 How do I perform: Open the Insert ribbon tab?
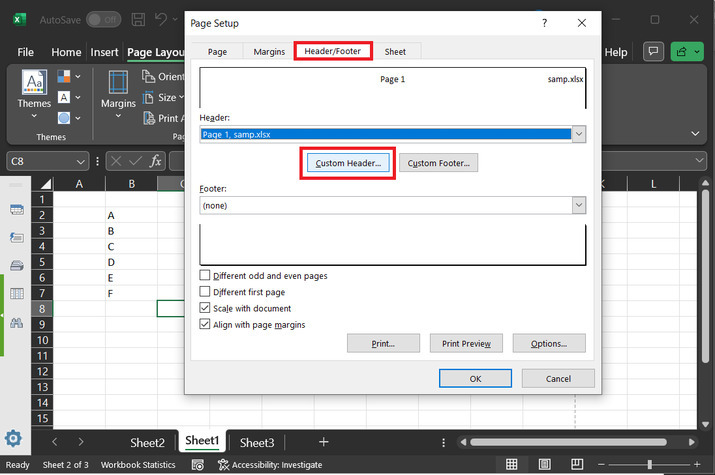click(104, 52)
